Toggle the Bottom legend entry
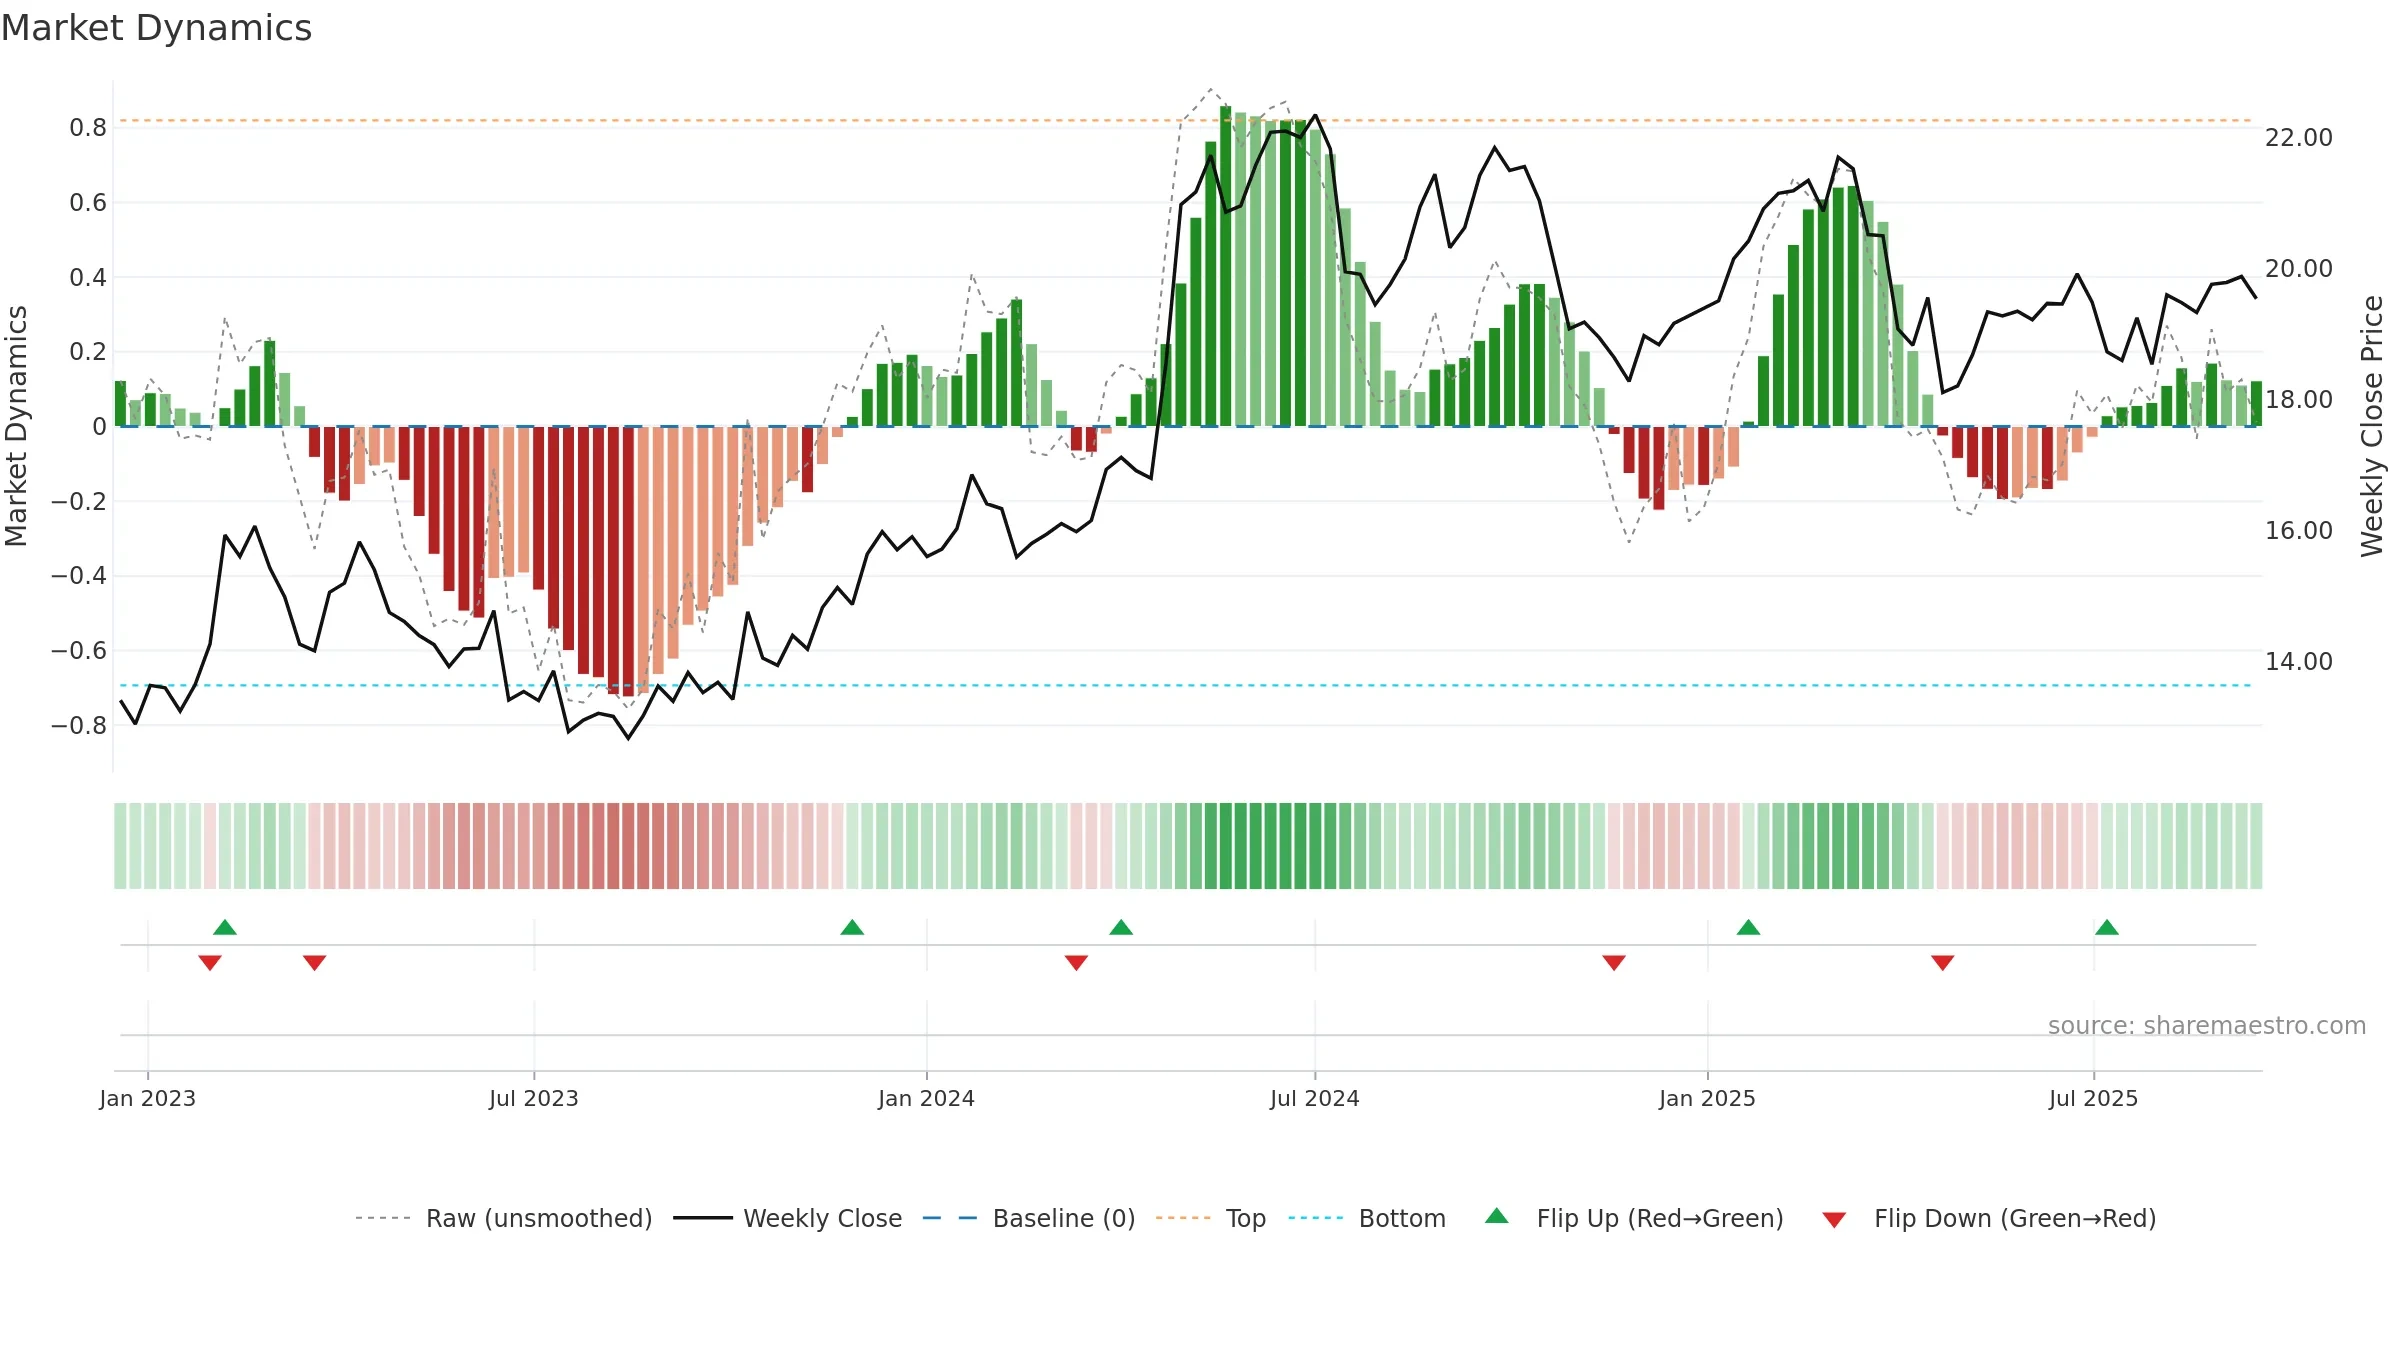 point(1367,1218)
